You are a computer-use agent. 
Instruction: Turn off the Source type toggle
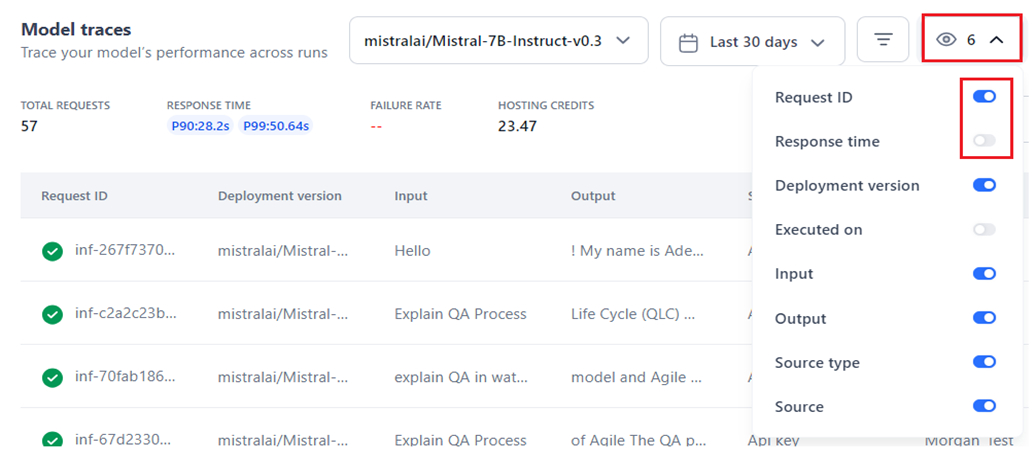984,362
